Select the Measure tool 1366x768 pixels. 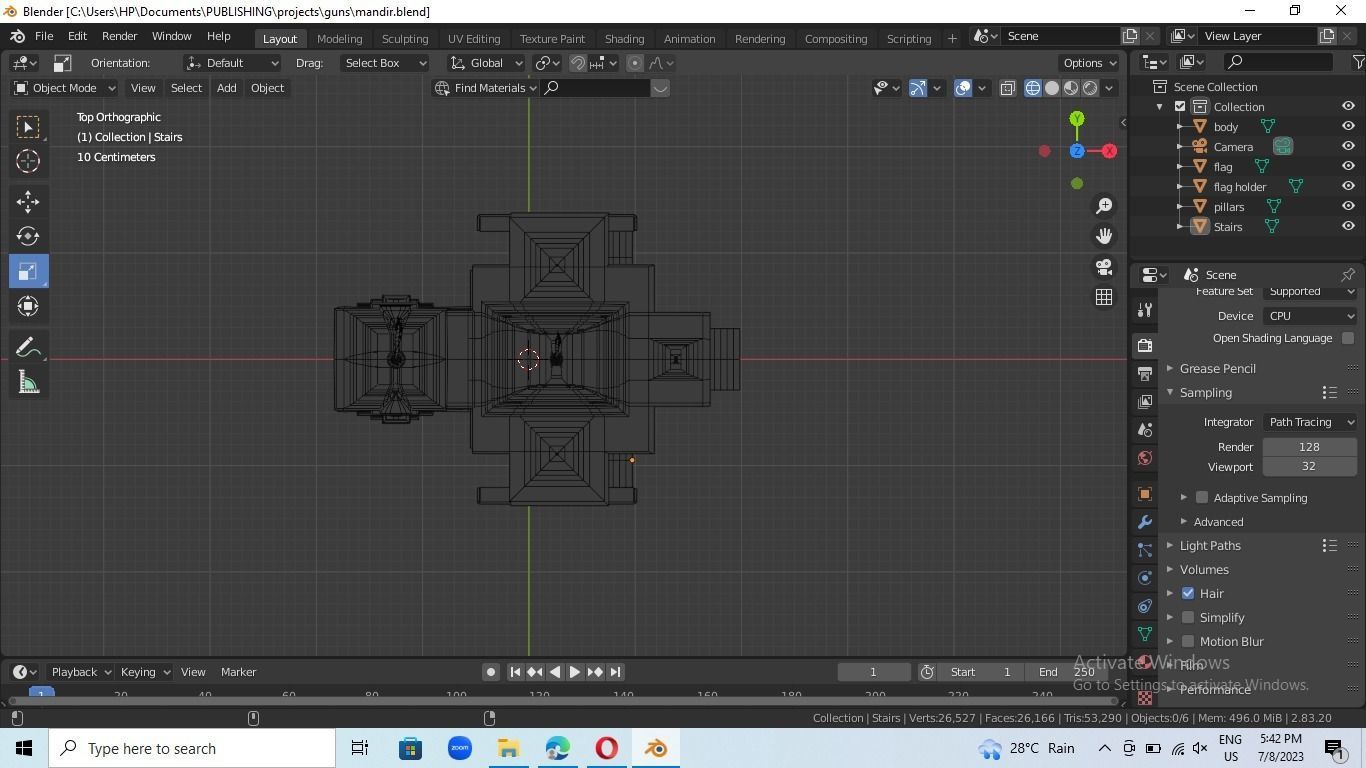pyautogui.click(x=28, y=382)
